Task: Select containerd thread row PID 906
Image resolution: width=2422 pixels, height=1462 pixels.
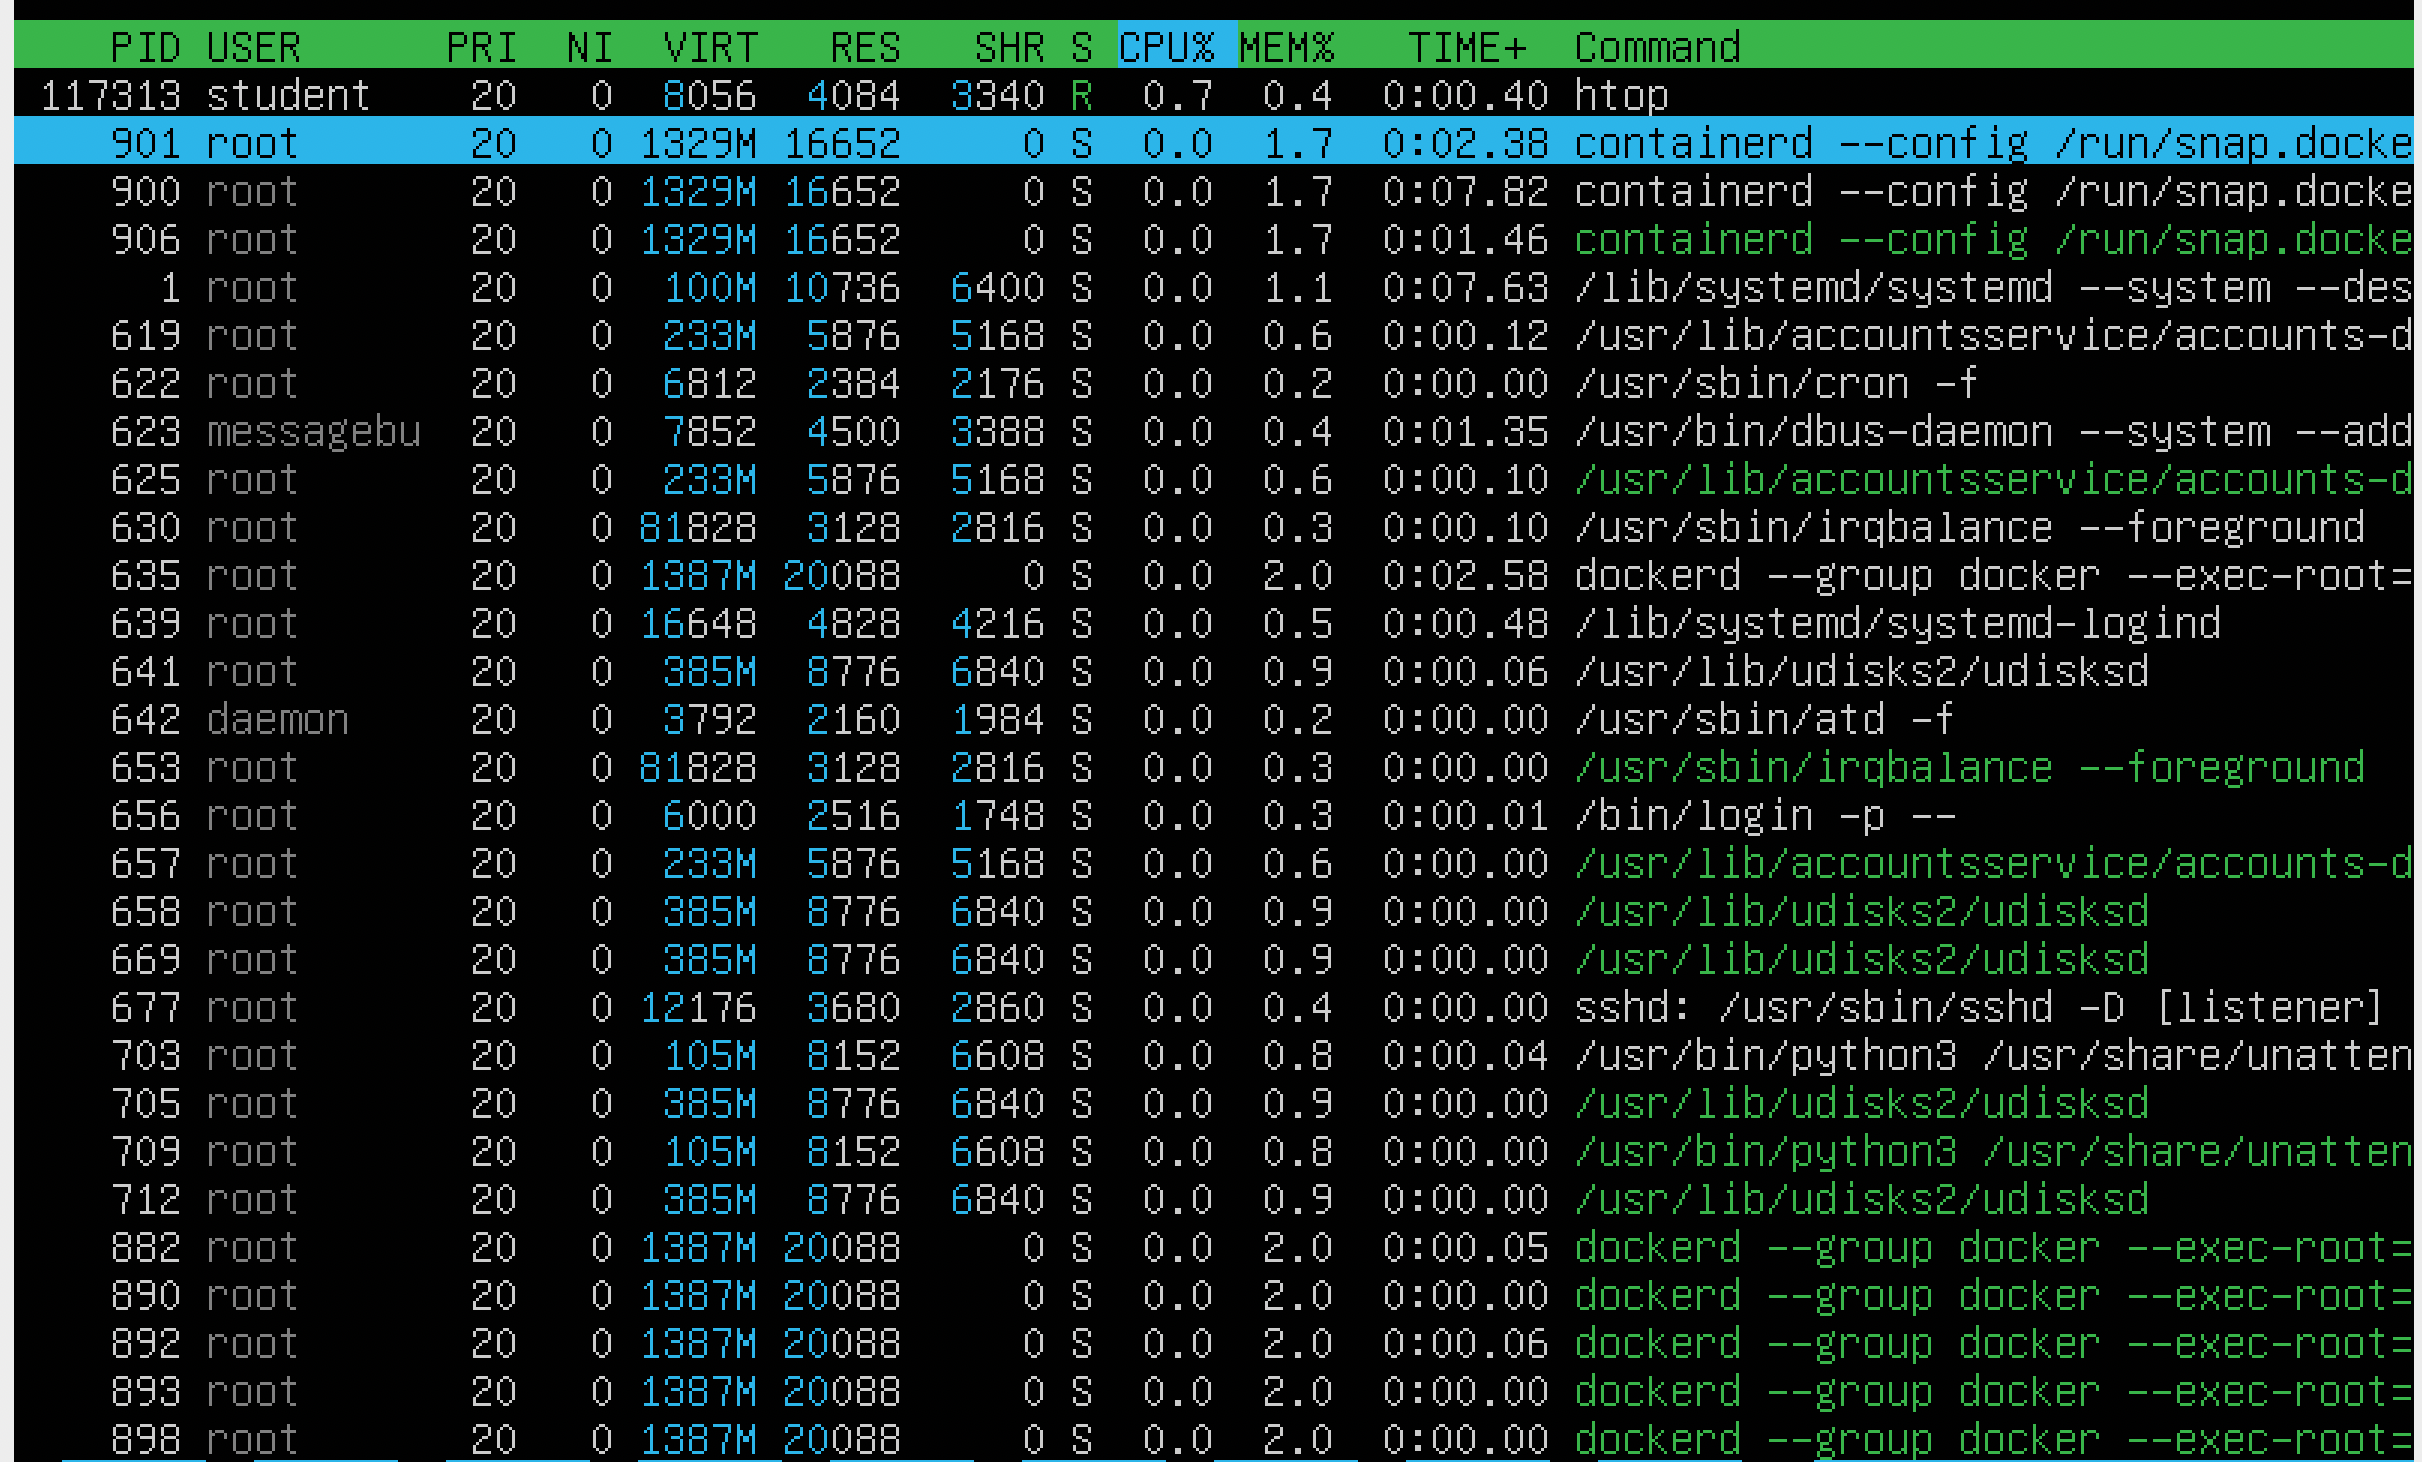Action: pyautogui.click(x=1214, y=239)
